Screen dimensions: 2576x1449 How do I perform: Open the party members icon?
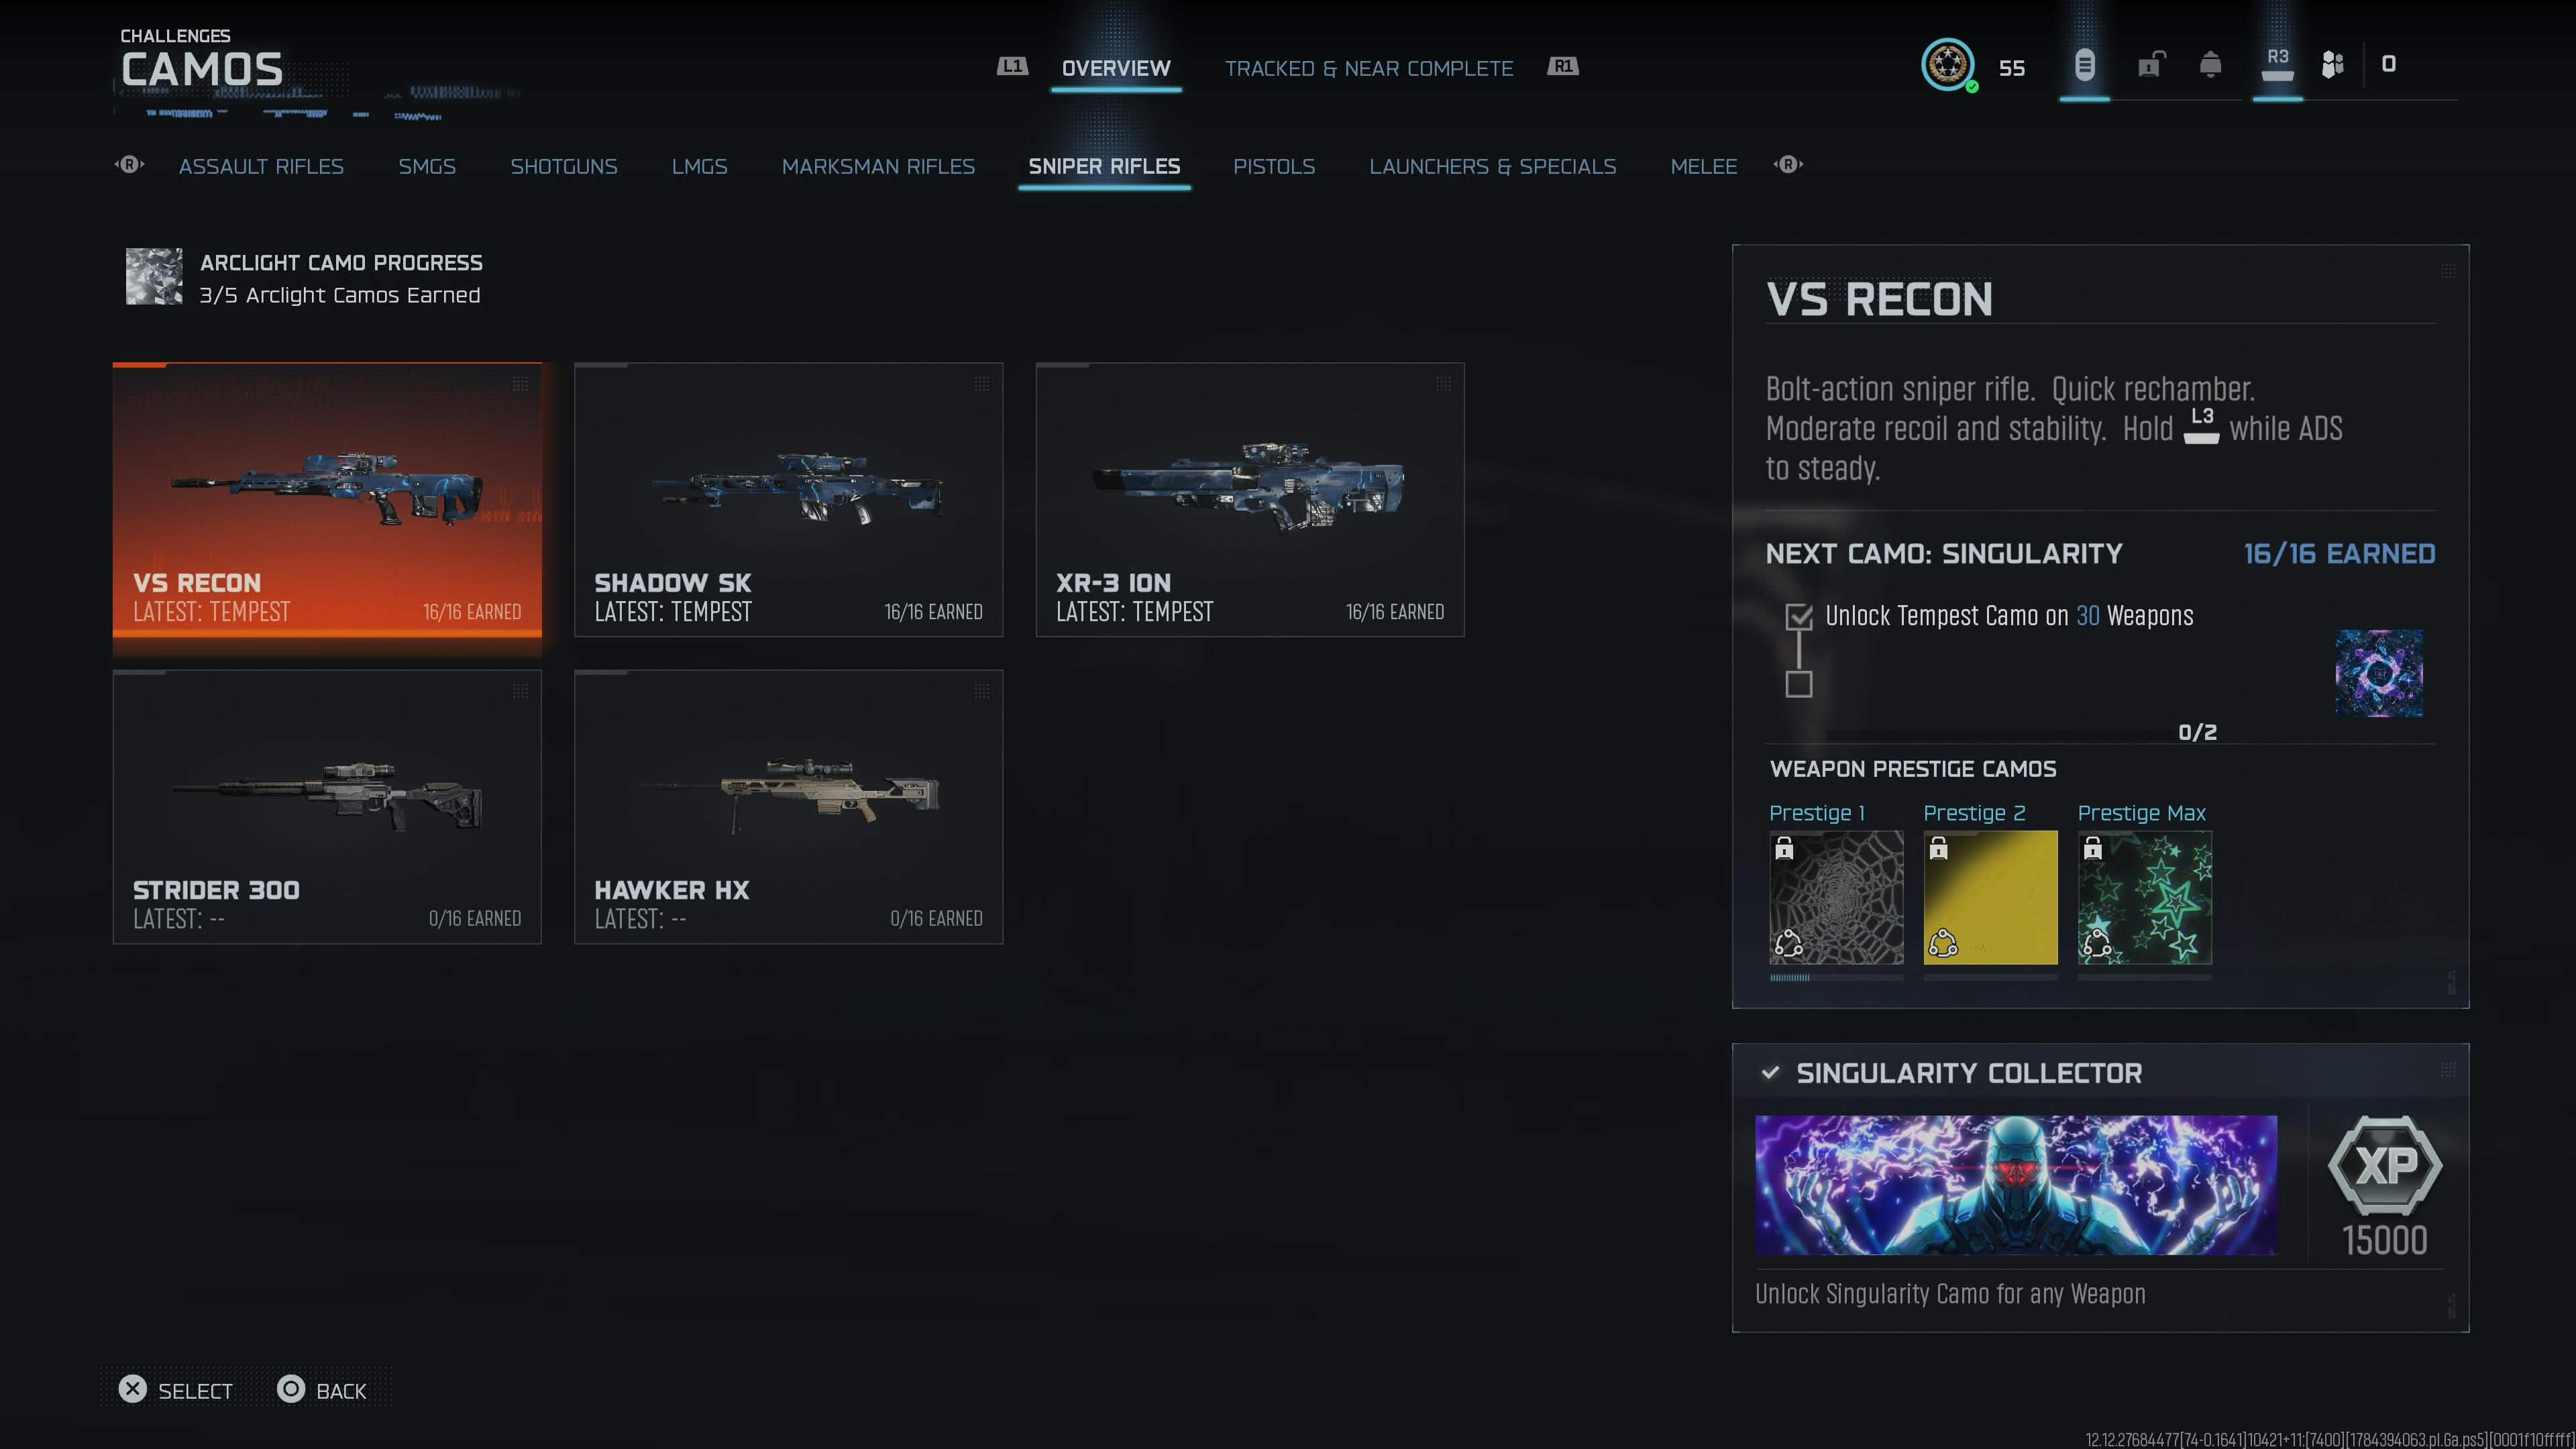click(x=2332, y=65)
